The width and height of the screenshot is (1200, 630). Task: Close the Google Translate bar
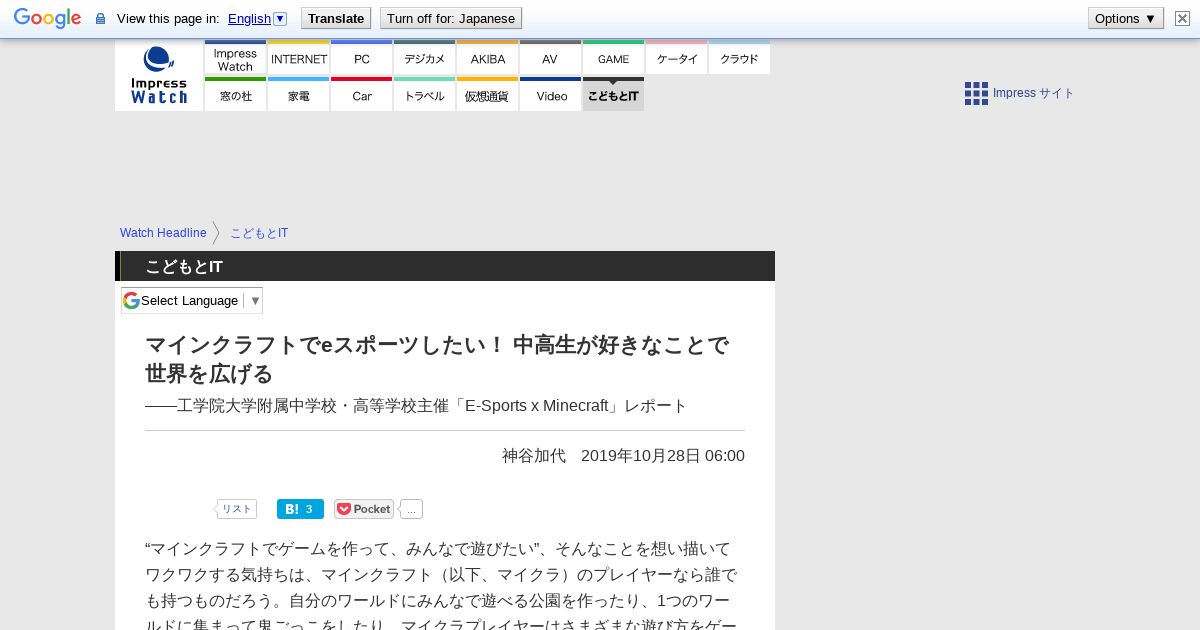(x=1182, y=18)
